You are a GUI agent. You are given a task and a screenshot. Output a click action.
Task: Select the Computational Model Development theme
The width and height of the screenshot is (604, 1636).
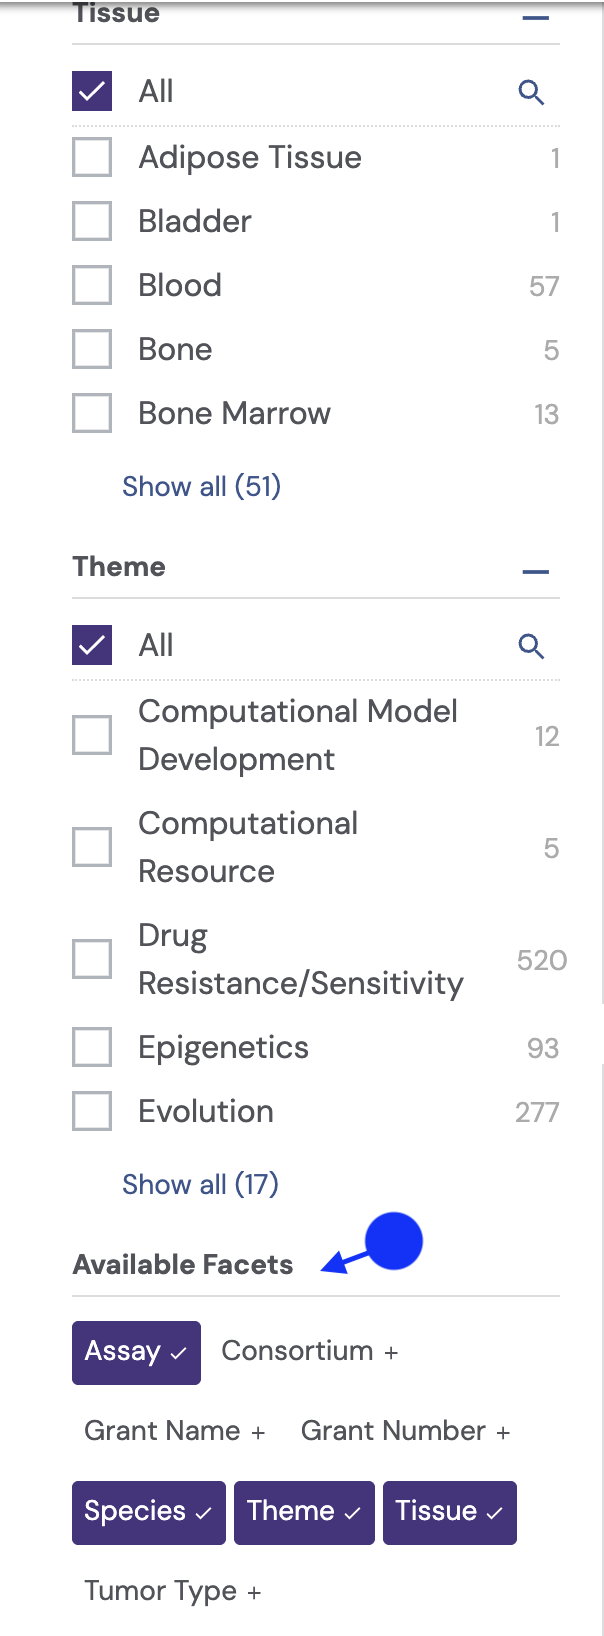(x=91, y=734)
